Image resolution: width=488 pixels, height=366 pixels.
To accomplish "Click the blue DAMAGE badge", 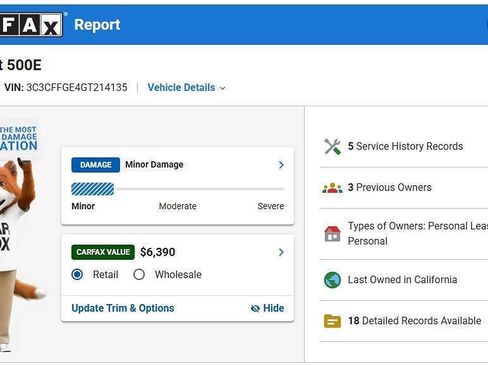I will (96, 165).
